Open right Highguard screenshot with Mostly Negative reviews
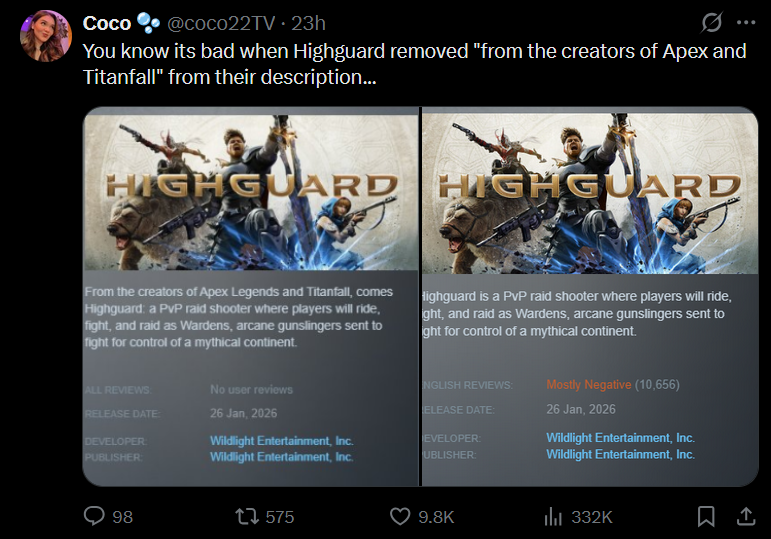Image resolution: width=771 pixels, height=539 pixels. 590,297
